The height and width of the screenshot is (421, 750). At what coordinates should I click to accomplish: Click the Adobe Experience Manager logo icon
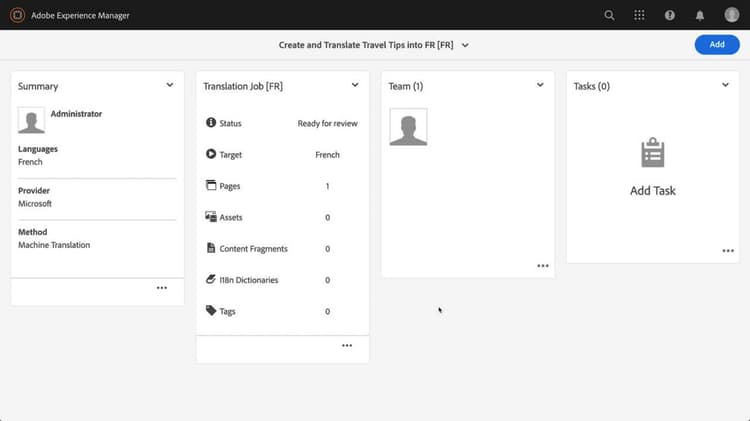(x=17, y=15)
